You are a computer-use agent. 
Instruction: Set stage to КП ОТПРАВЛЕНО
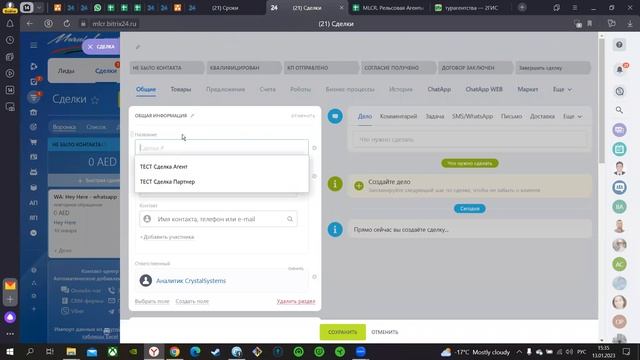(321, 68)
